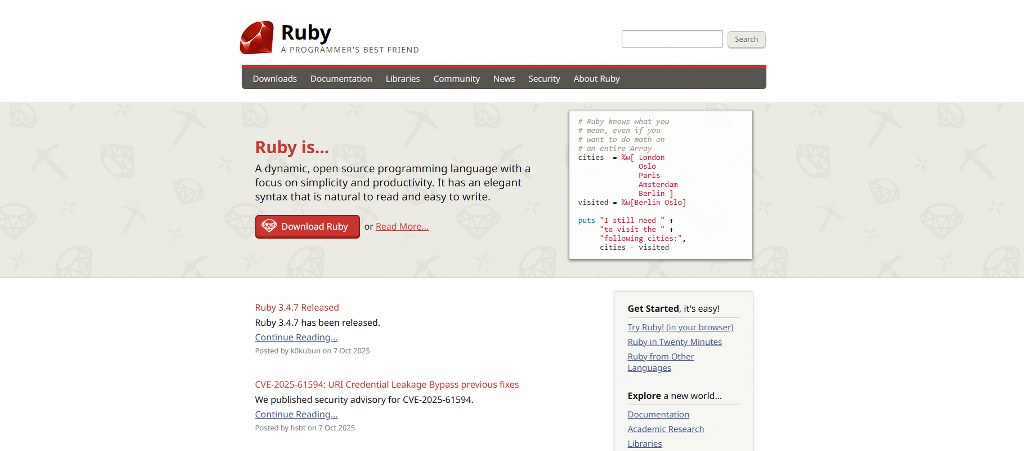Viewport: 1024px width, 451px height.
Task: Open CVE-2025-61594 URI Credential Leakage headline
Action: tap(387, 384)
